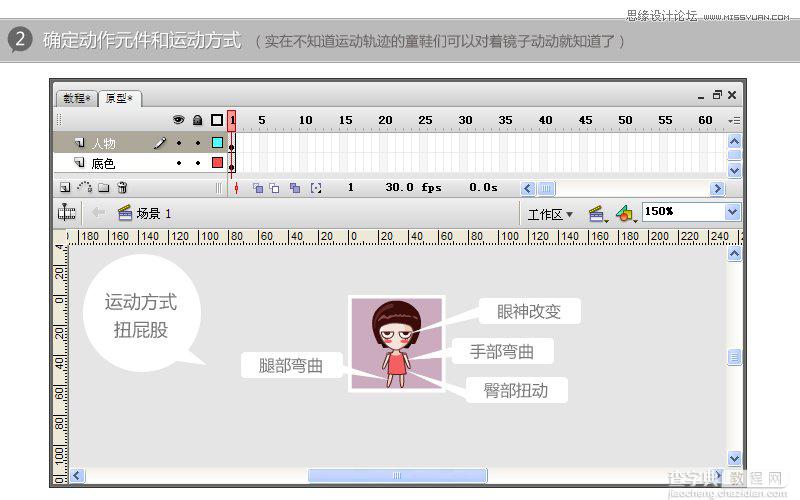Click the Insert Layer Folder icon
Screen dimensions: 800x500
coord(104,188)
